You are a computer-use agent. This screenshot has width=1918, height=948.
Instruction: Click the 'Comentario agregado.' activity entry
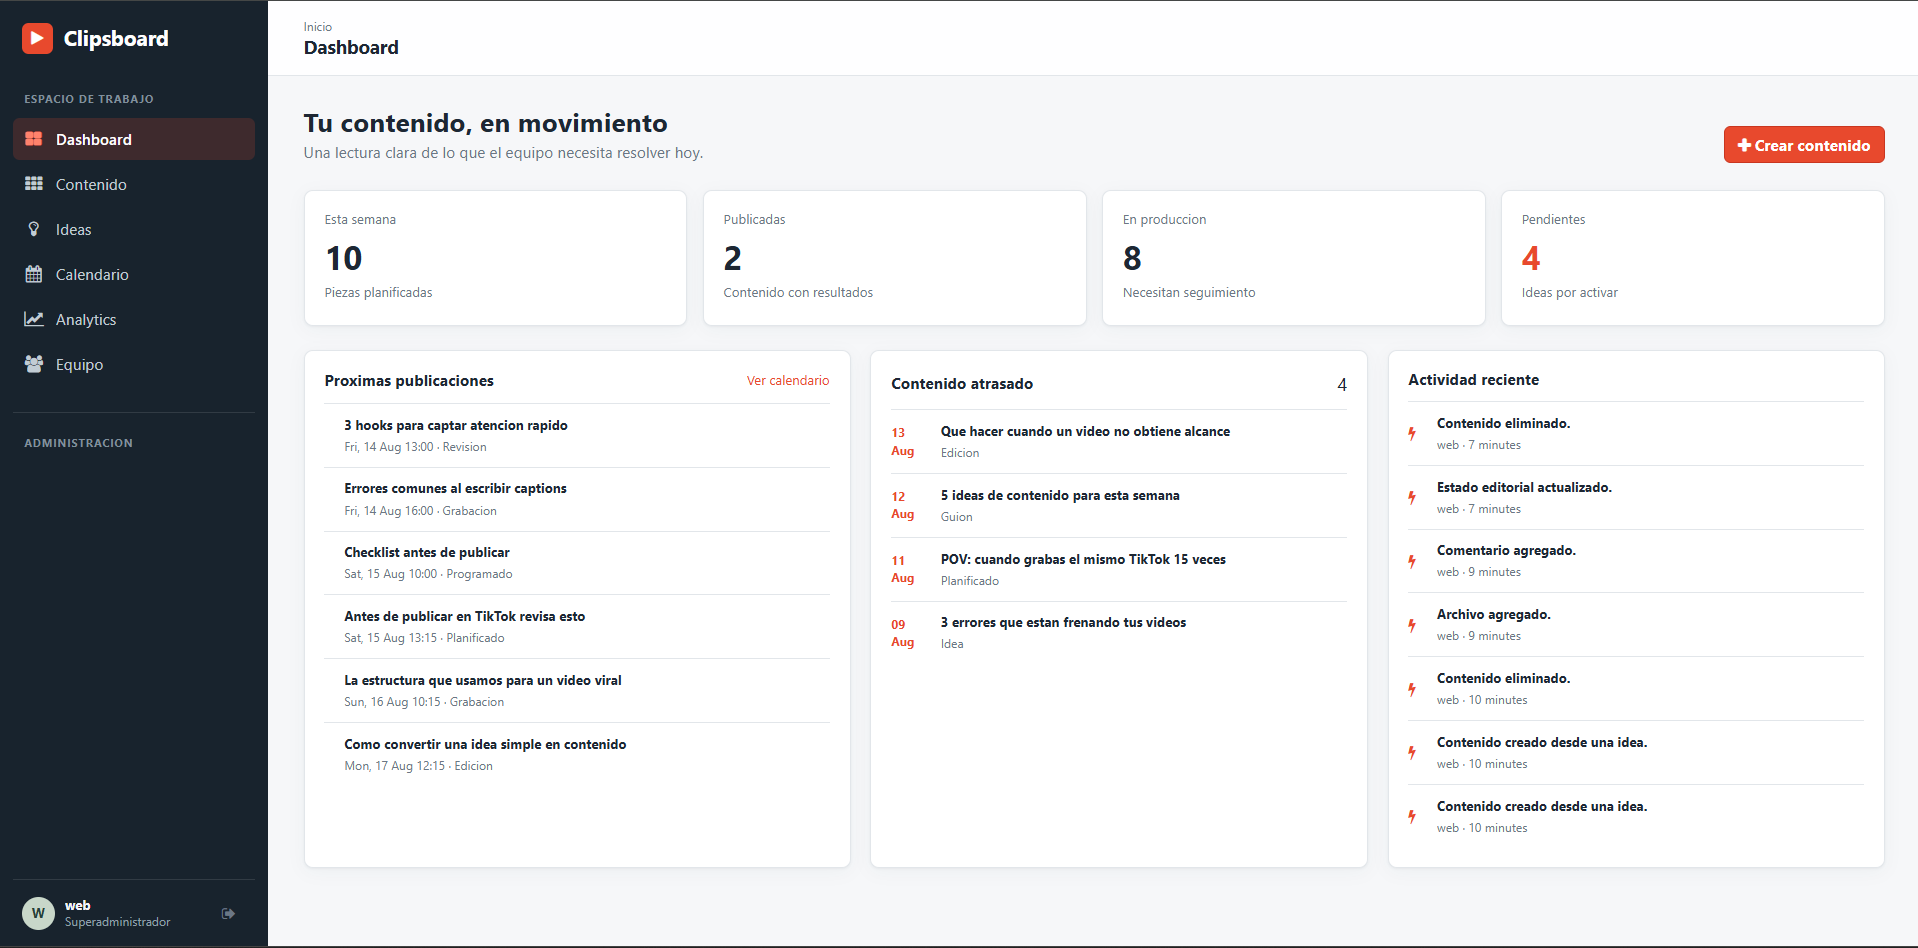(1636, 561)
